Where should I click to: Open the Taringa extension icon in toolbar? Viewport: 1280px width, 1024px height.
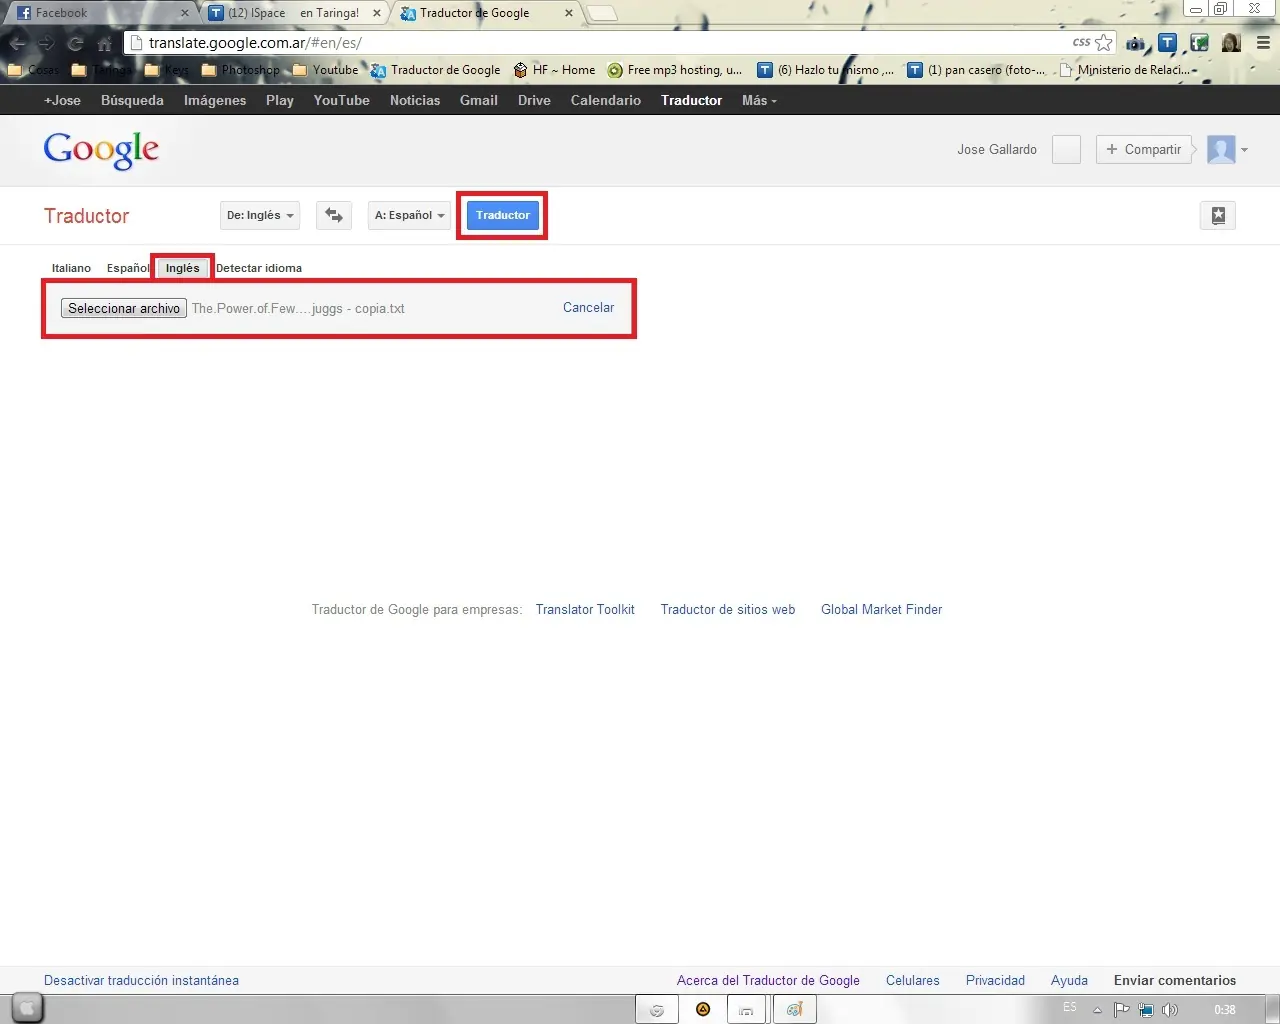[1167, 43]
